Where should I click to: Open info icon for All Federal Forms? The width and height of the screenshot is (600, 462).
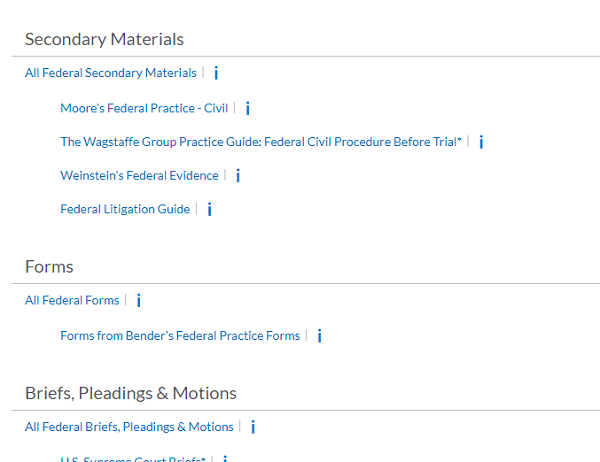pos(138,300)
